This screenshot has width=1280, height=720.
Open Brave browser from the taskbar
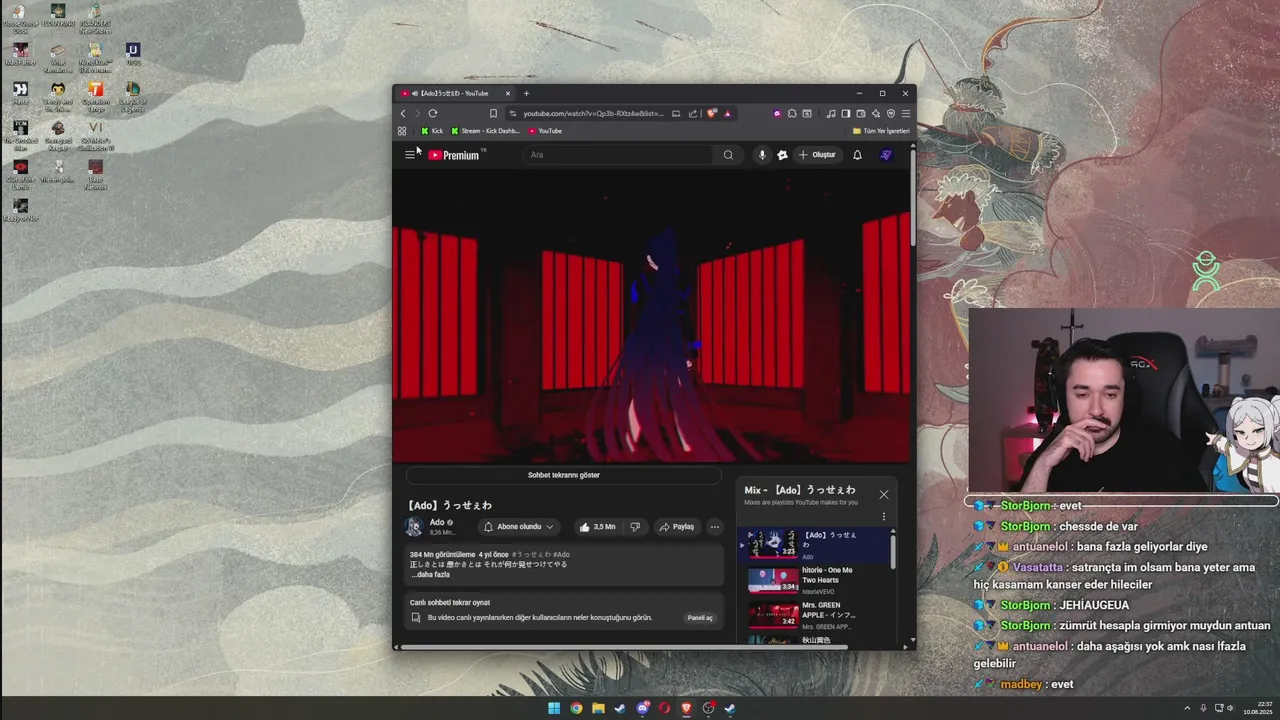pyautogui.click(x=687, y=708)
